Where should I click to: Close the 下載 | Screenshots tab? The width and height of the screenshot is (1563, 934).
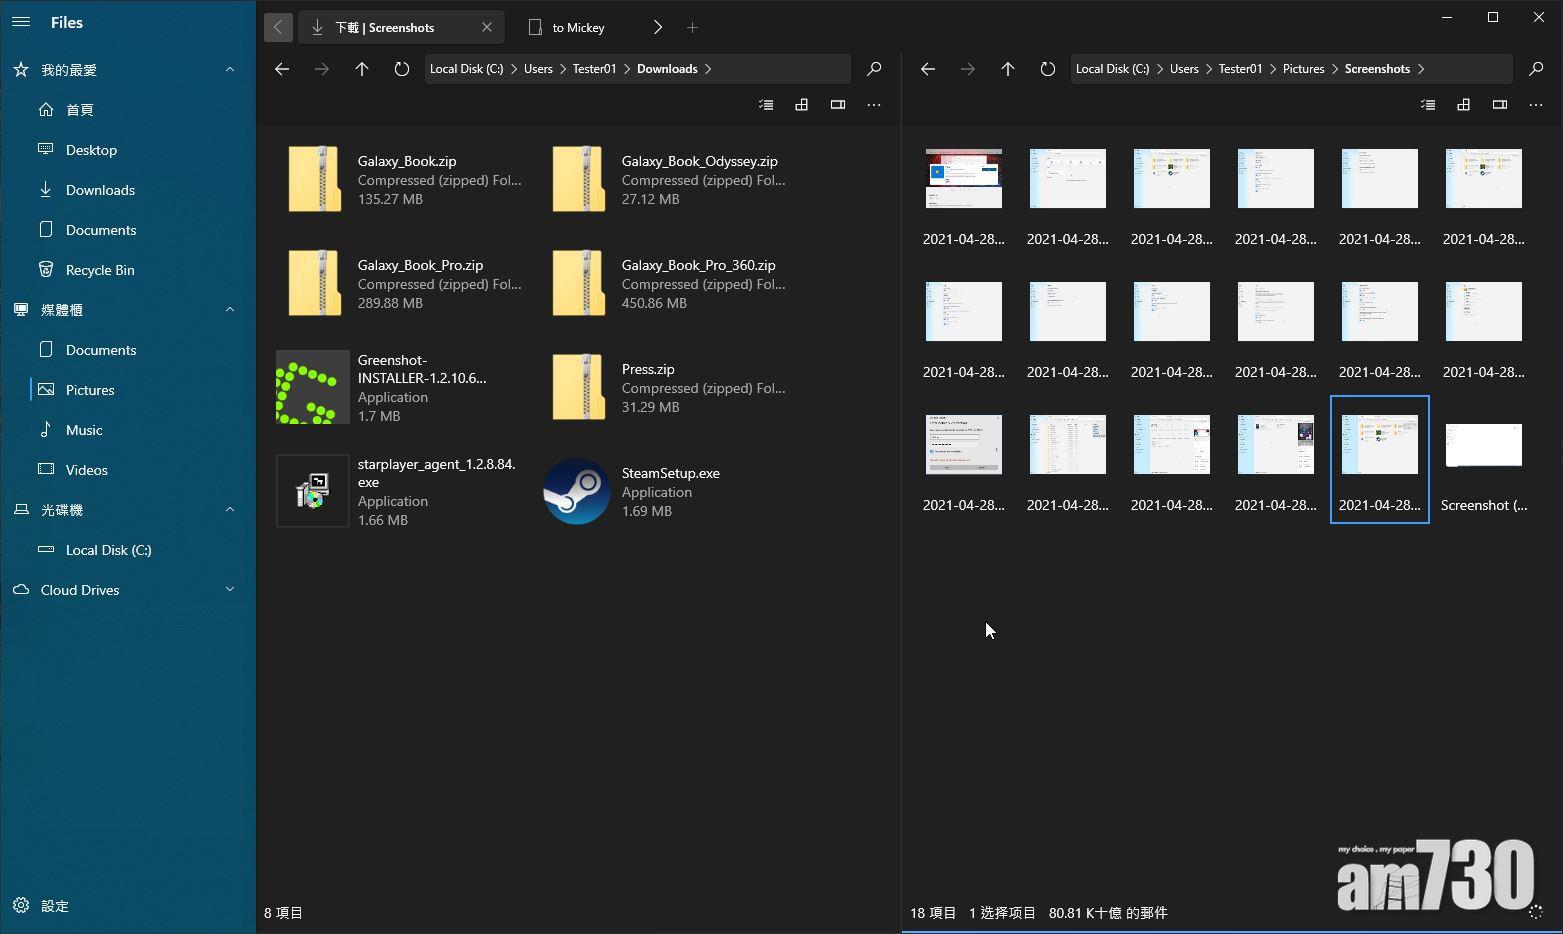487,28
